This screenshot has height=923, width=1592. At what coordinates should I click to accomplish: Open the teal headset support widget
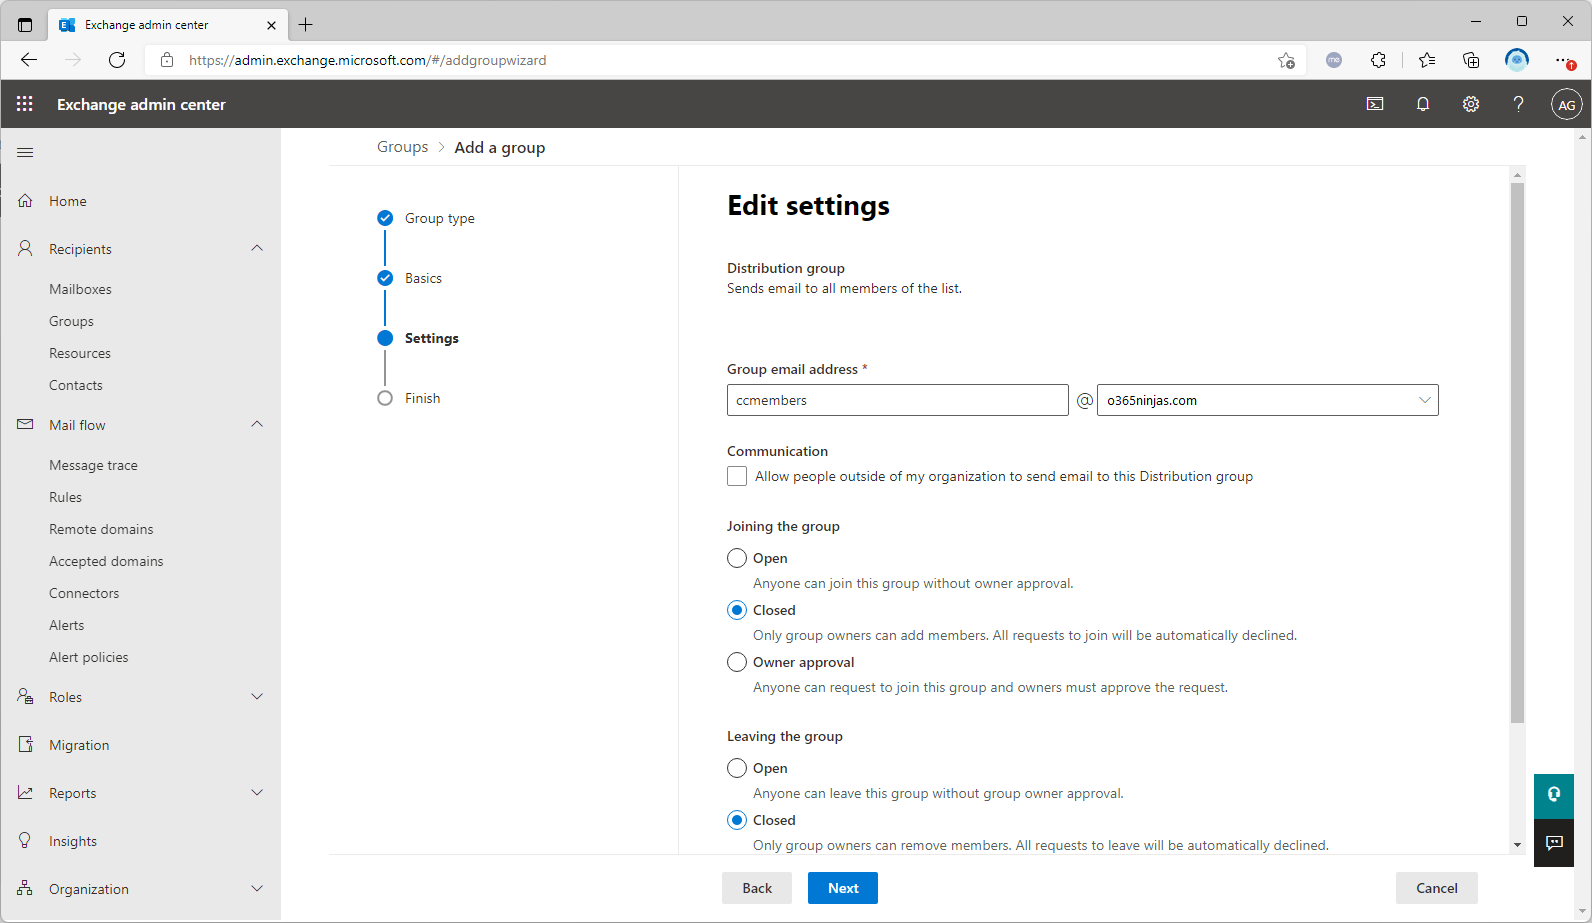click(1553, 795)
